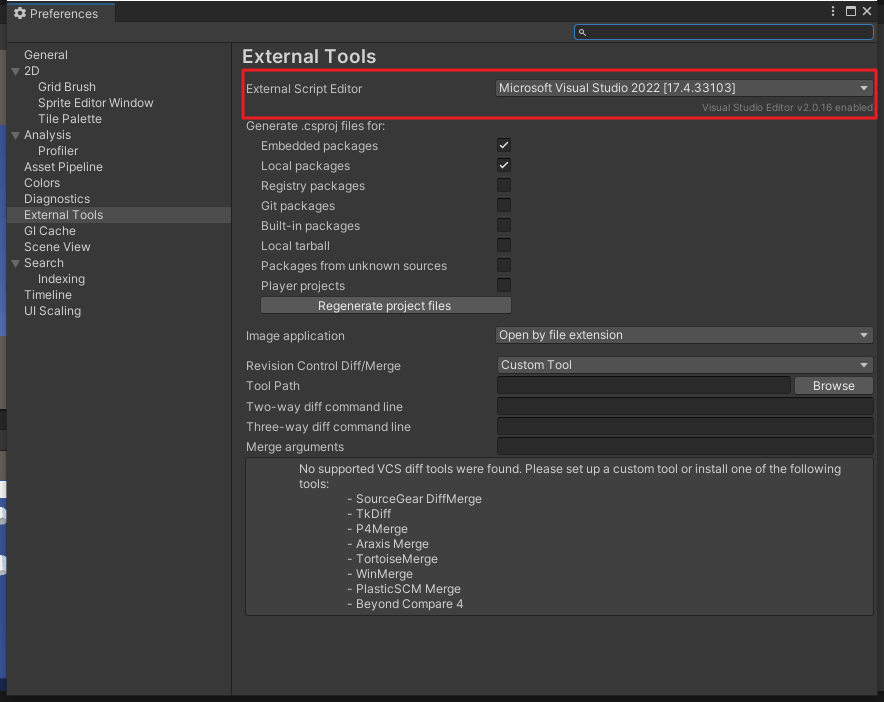Click 'Generate .csproj files for:' label
Screen dimensions: 884x702
pyautogui.click(x=315, y=126)
